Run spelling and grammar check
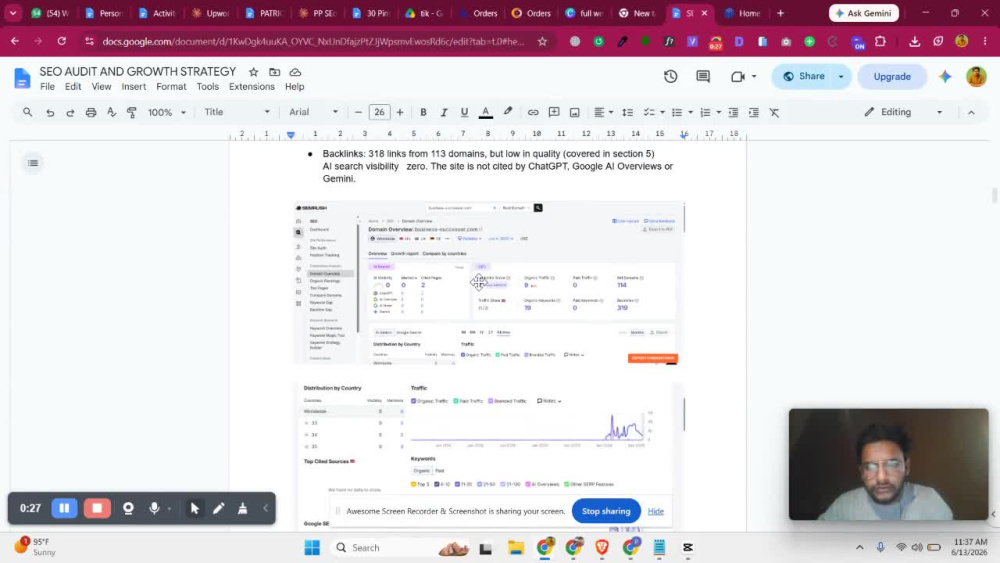1000x563 pixels. pos(112,112)
